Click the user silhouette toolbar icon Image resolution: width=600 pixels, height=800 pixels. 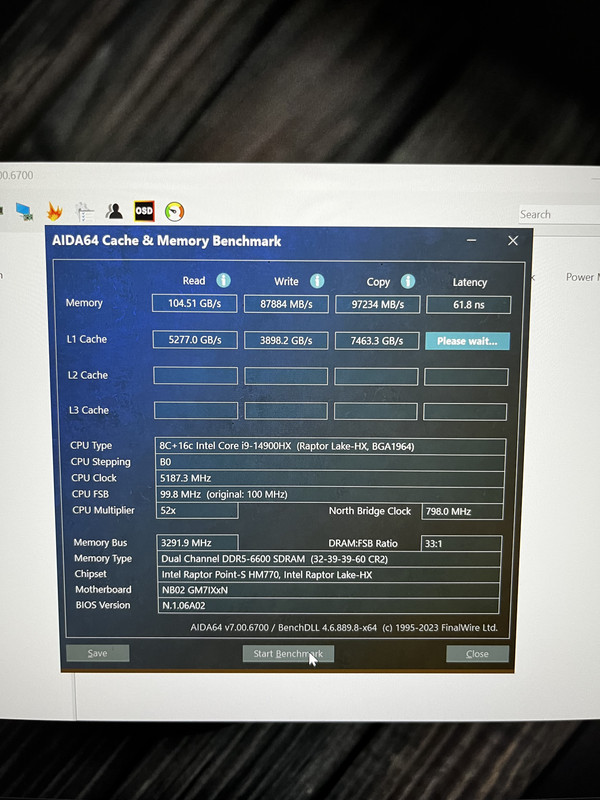point(114,211)
